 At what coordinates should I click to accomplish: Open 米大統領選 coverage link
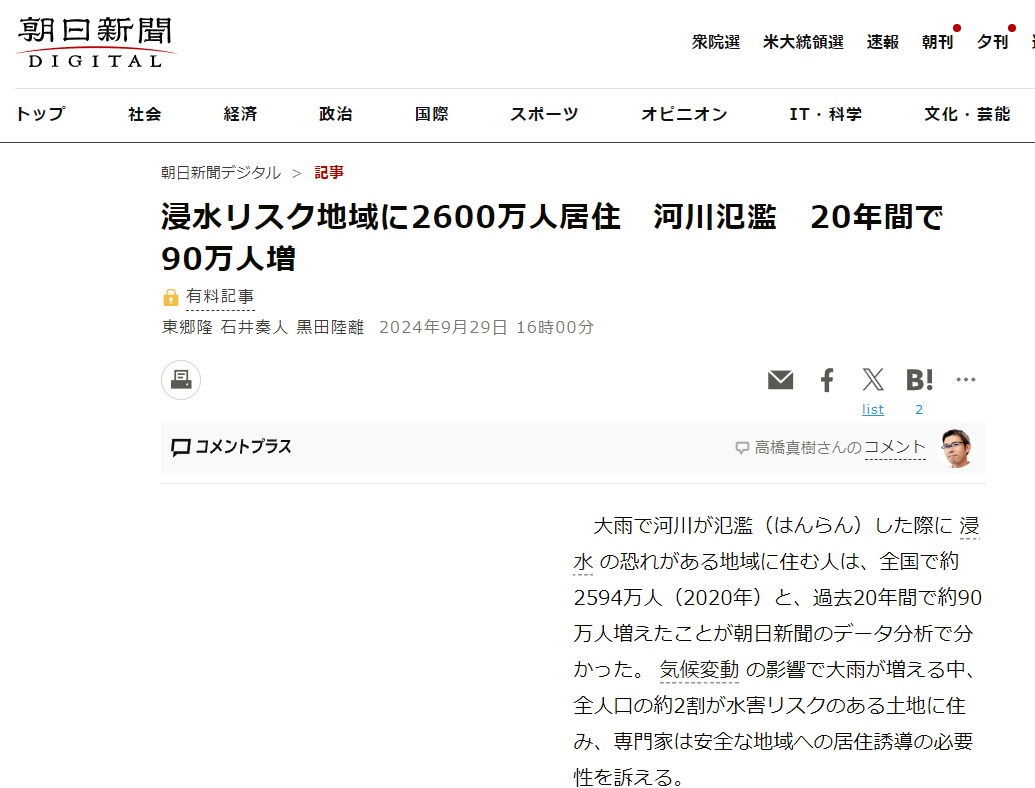[803, 42]
